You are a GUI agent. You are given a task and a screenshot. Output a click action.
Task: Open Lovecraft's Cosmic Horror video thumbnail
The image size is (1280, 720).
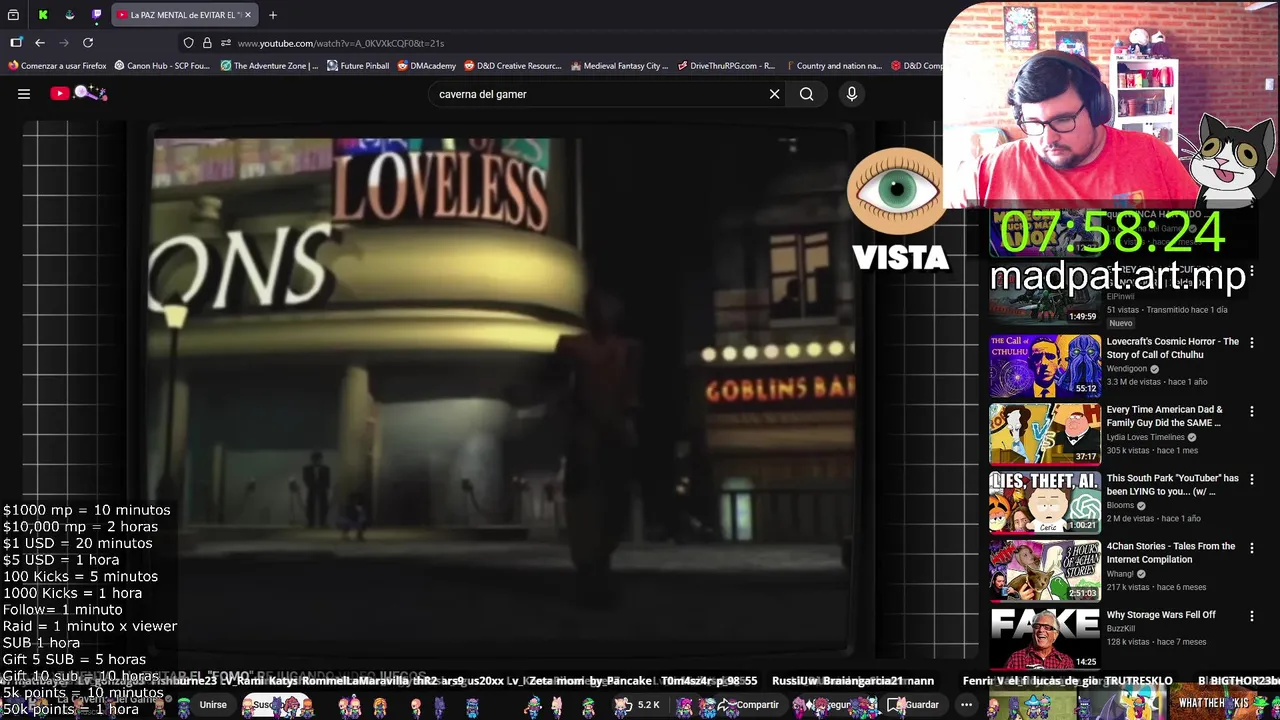pos(1045,366)
